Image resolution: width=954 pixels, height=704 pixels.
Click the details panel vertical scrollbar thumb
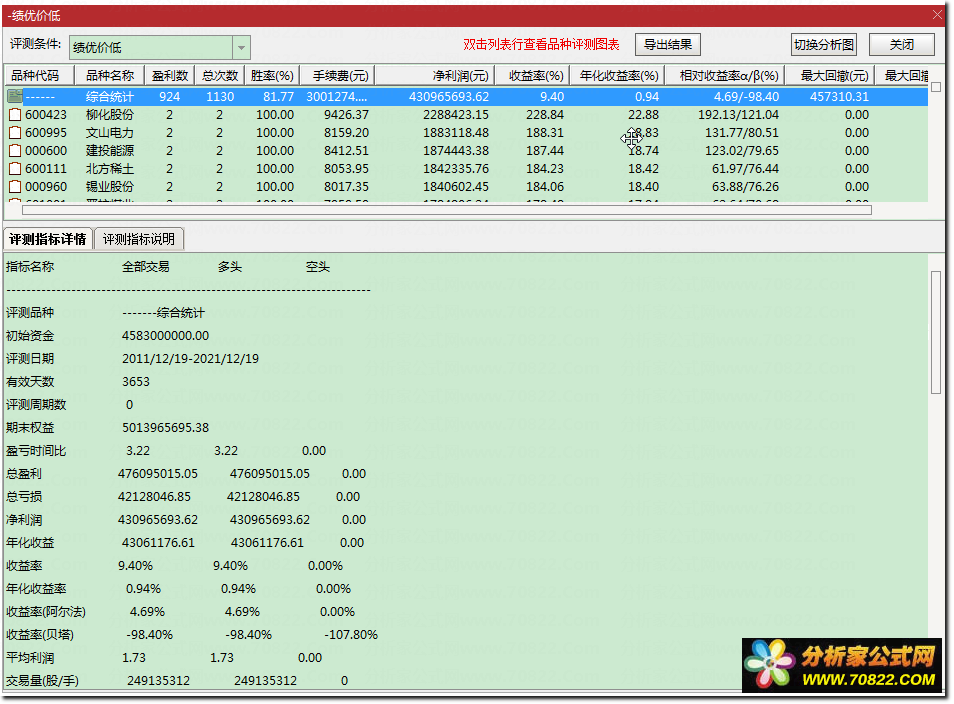click(936, 332)
